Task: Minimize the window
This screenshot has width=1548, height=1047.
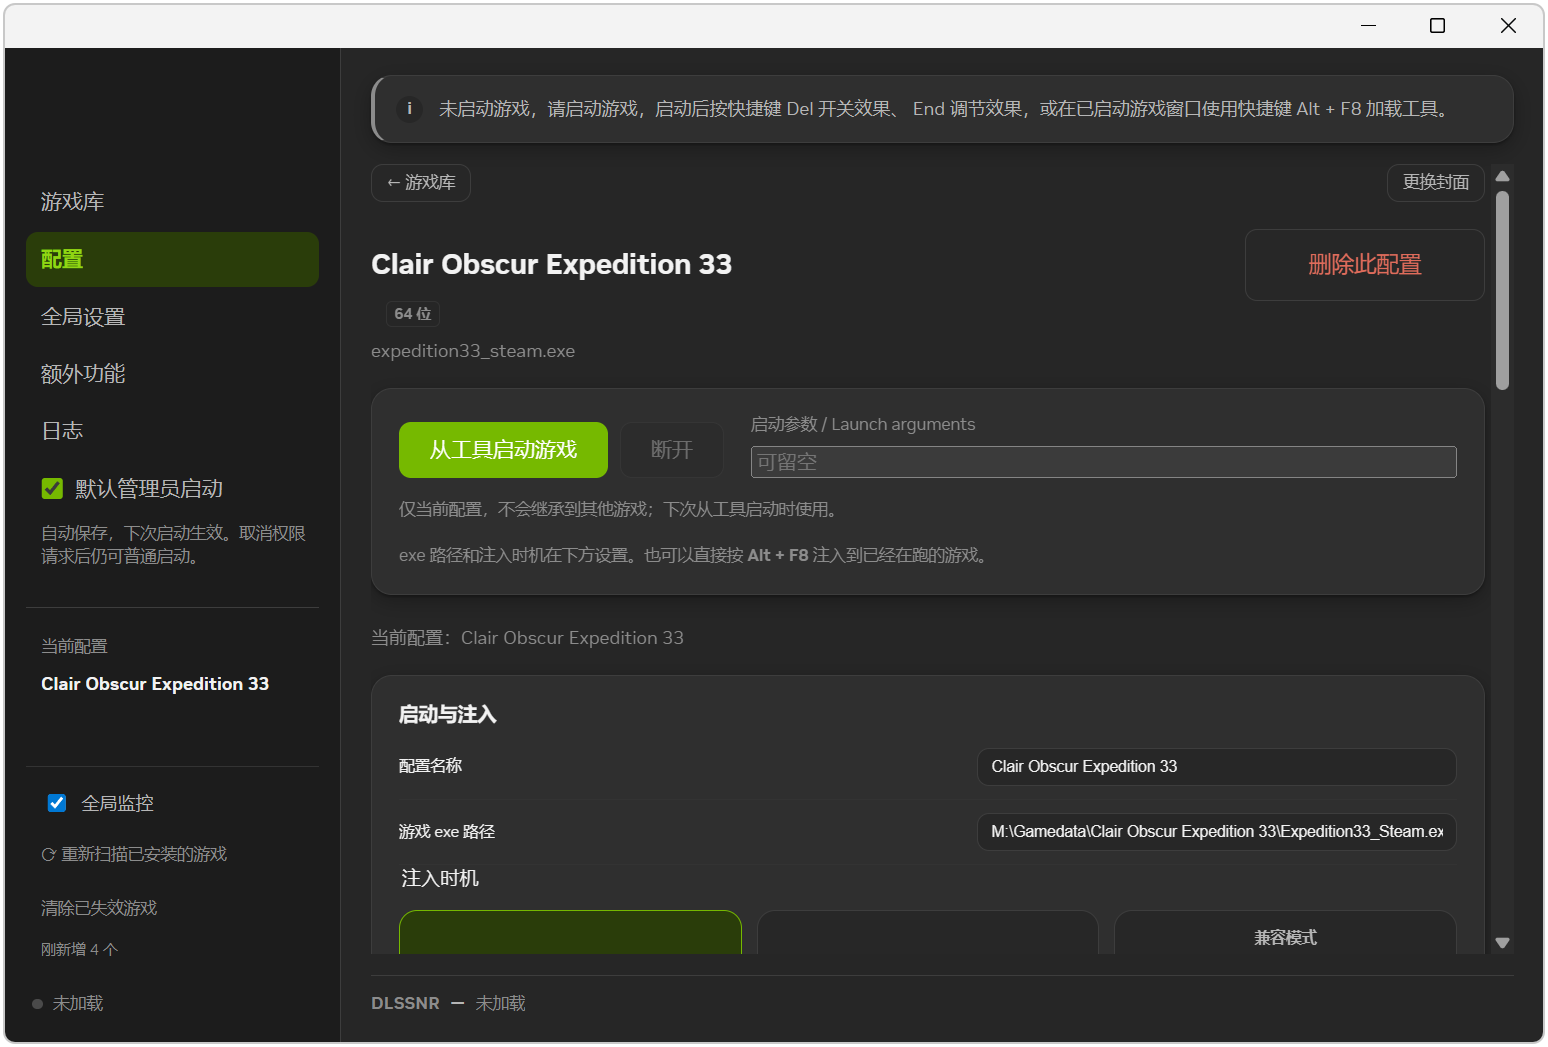Action: tap(1369, 26)
